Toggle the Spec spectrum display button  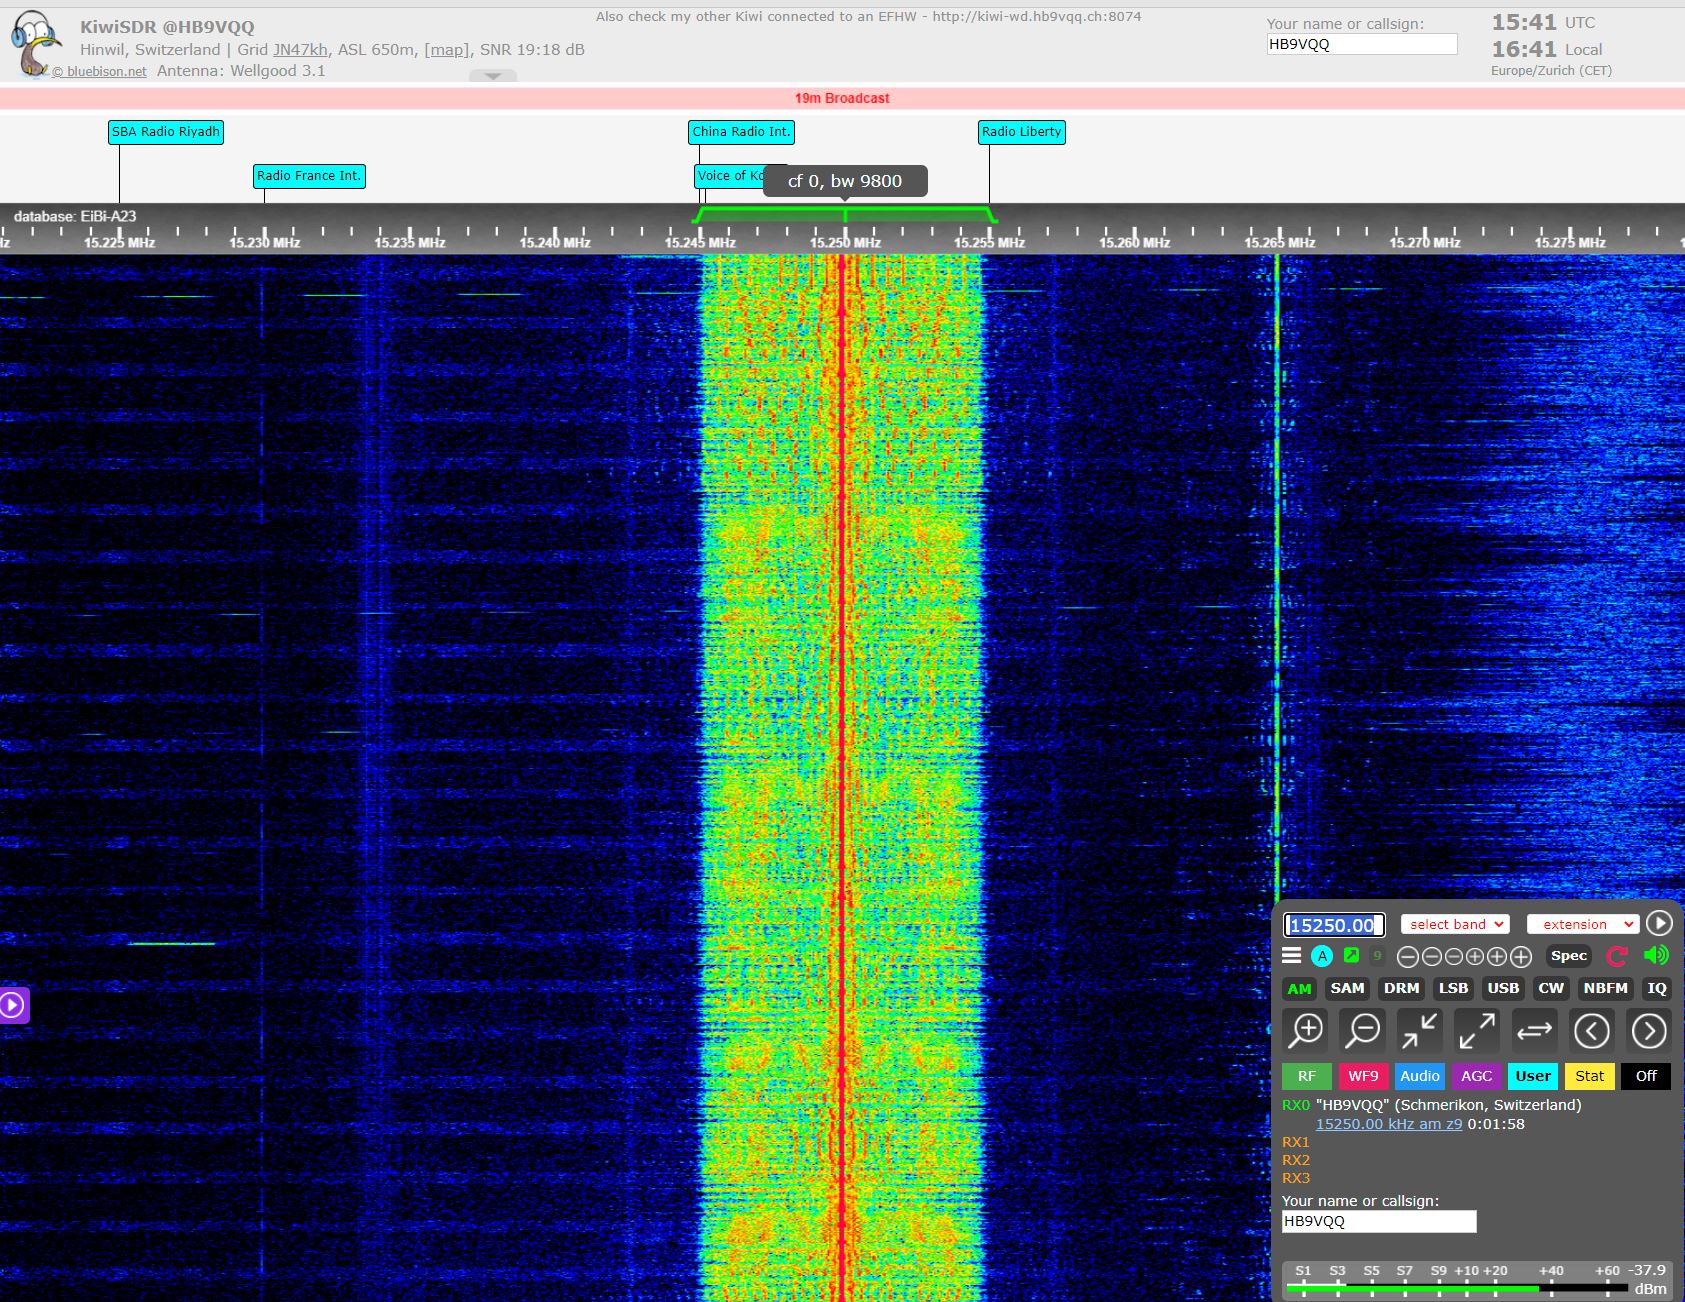(x=1569, y=956)
